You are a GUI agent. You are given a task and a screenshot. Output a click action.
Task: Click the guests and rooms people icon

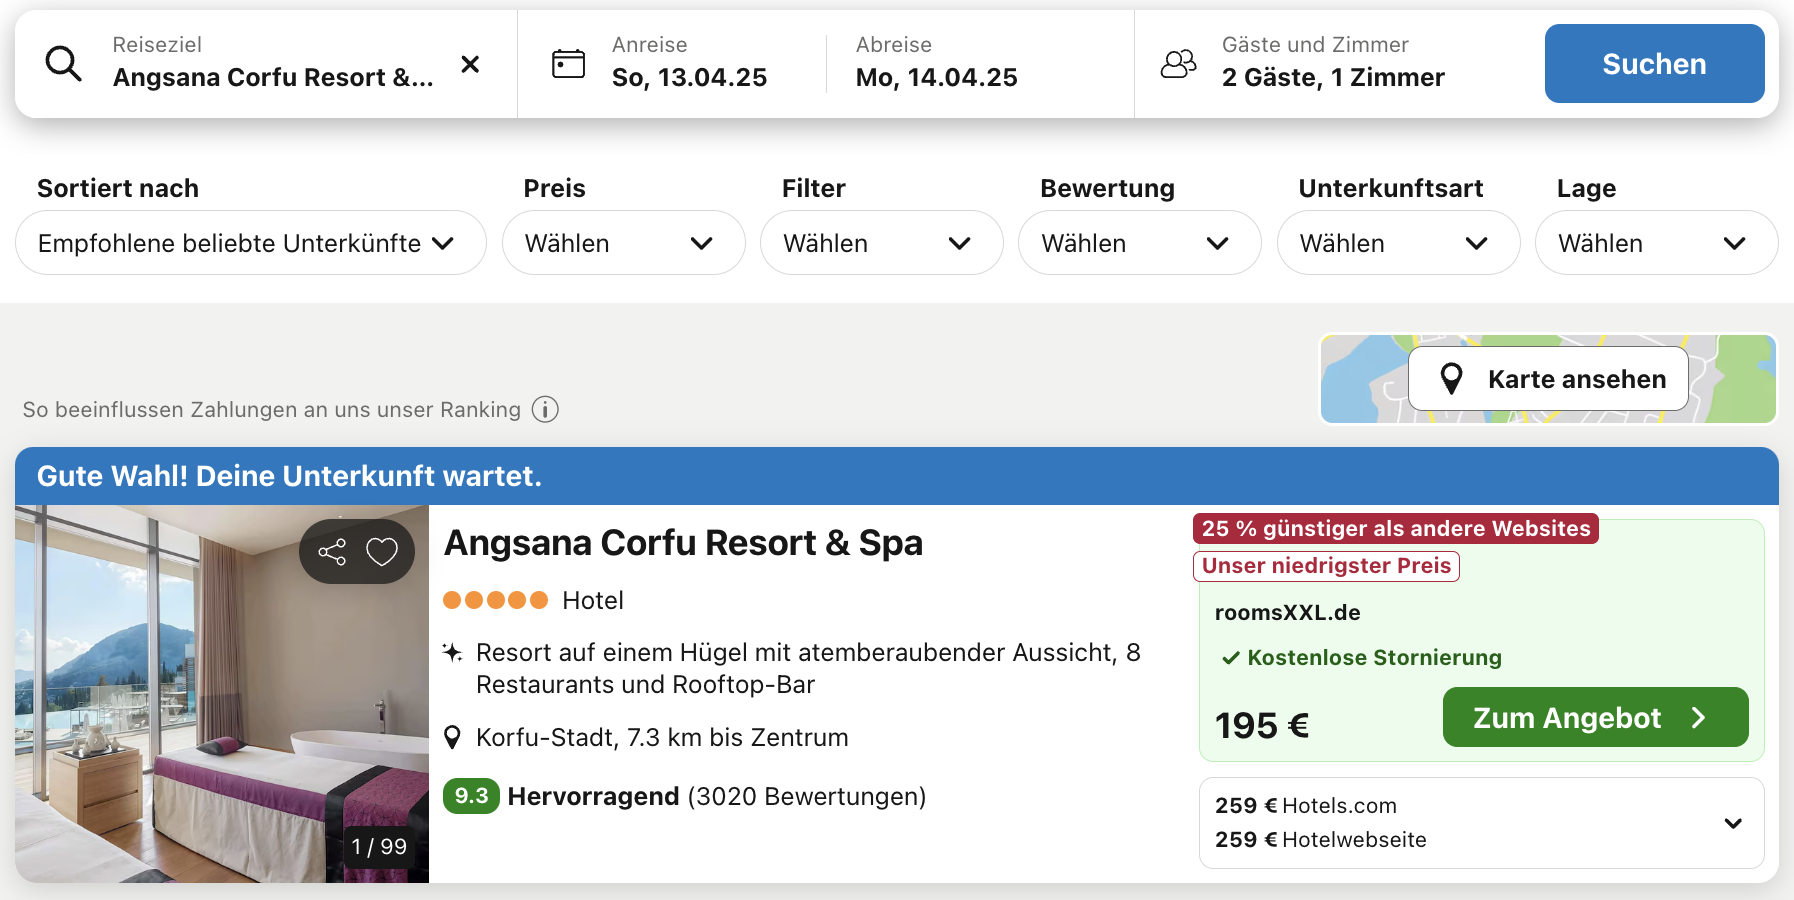(1178, 64)
